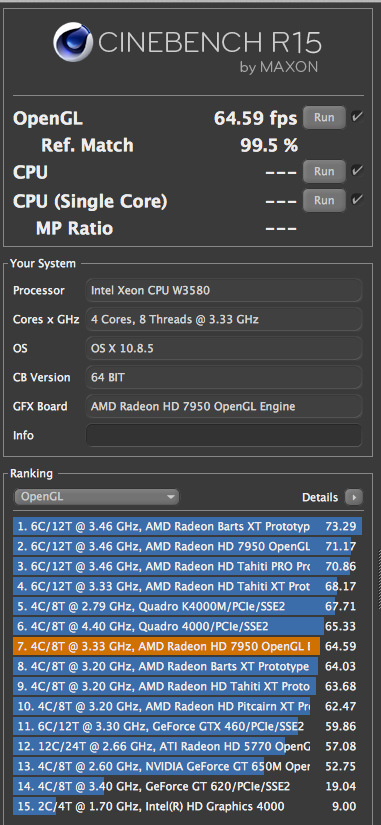Select the Processor field Intel Xeon W3580
The height and width of the screenshot is (825, 381).
224,290
